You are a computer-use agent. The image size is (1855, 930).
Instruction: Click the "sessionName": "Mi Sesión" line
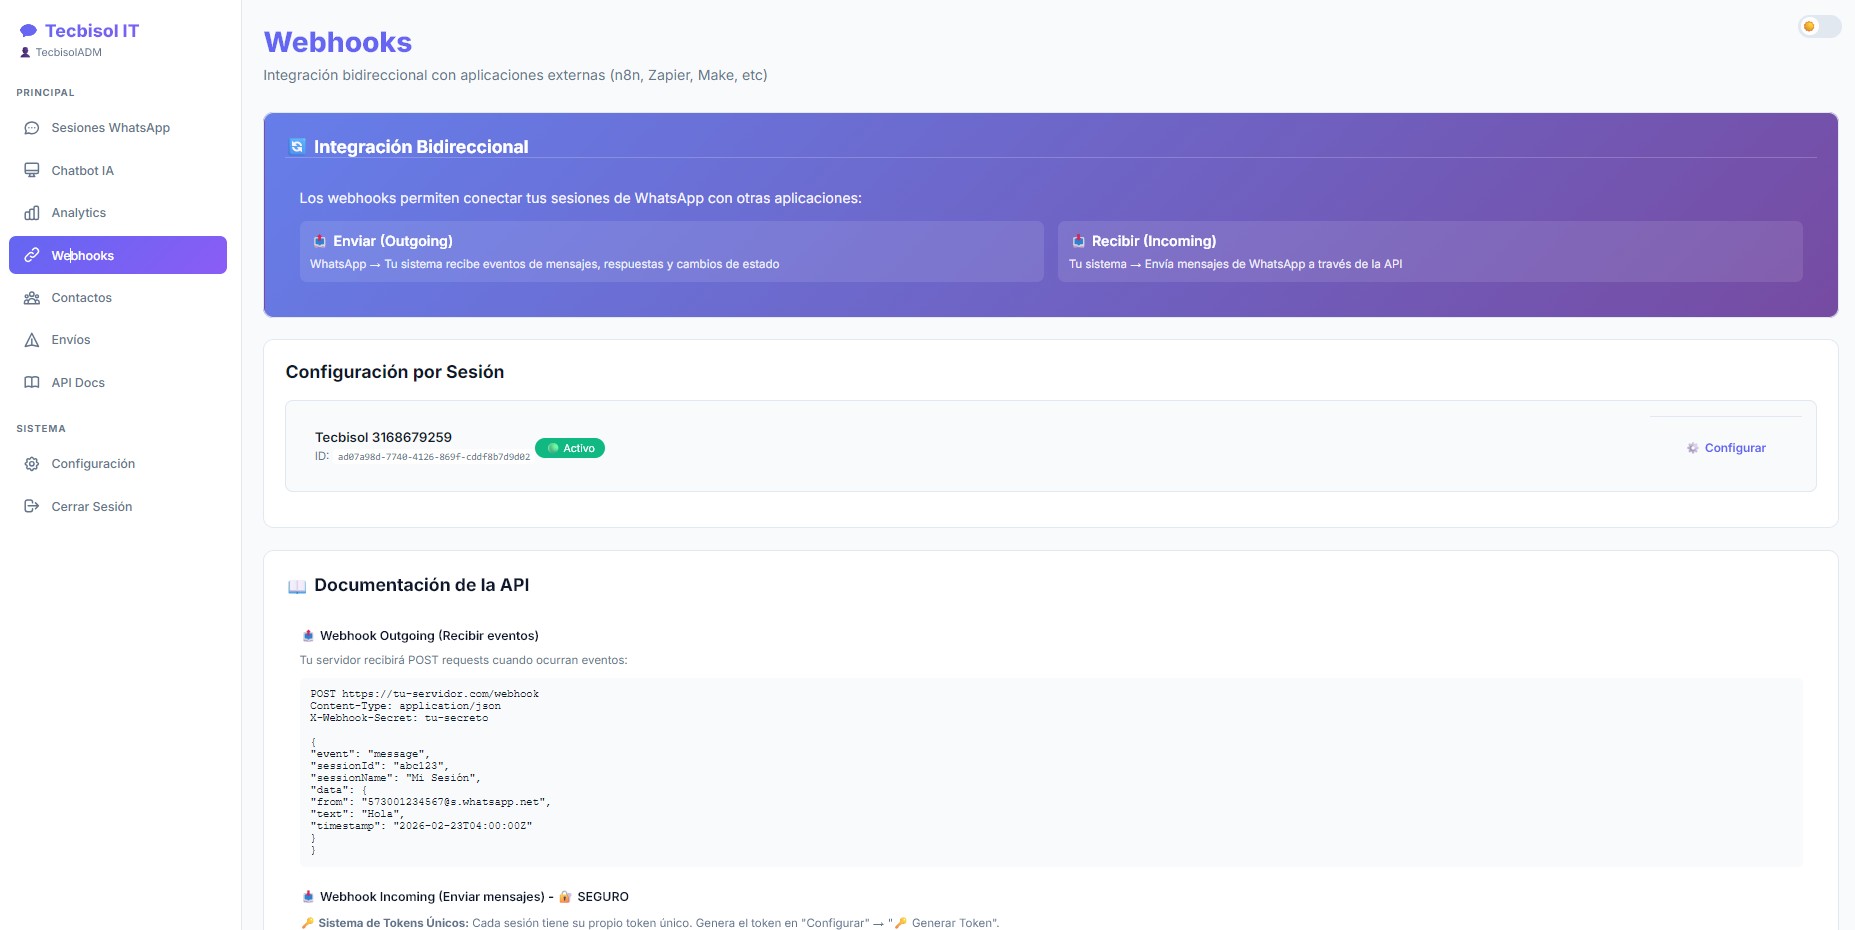coord(396,778)
